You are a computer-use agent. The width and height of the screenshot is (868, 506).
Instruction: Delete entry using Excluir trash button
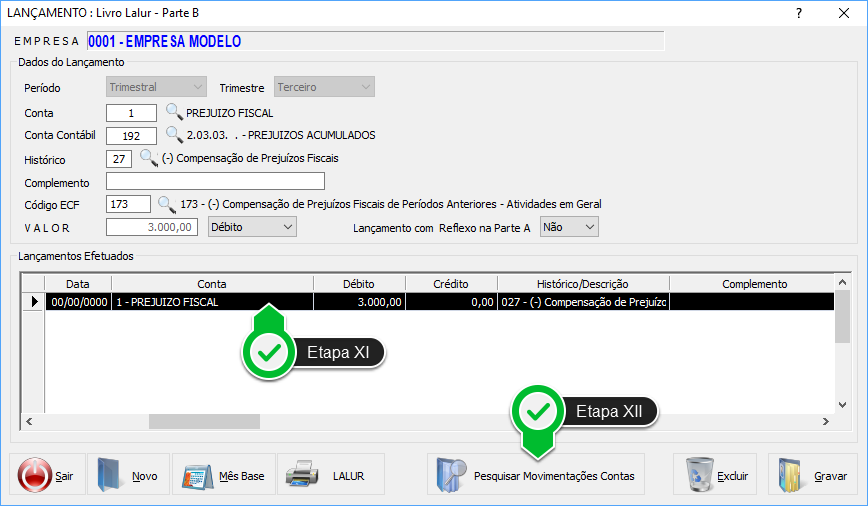[715, 475]
